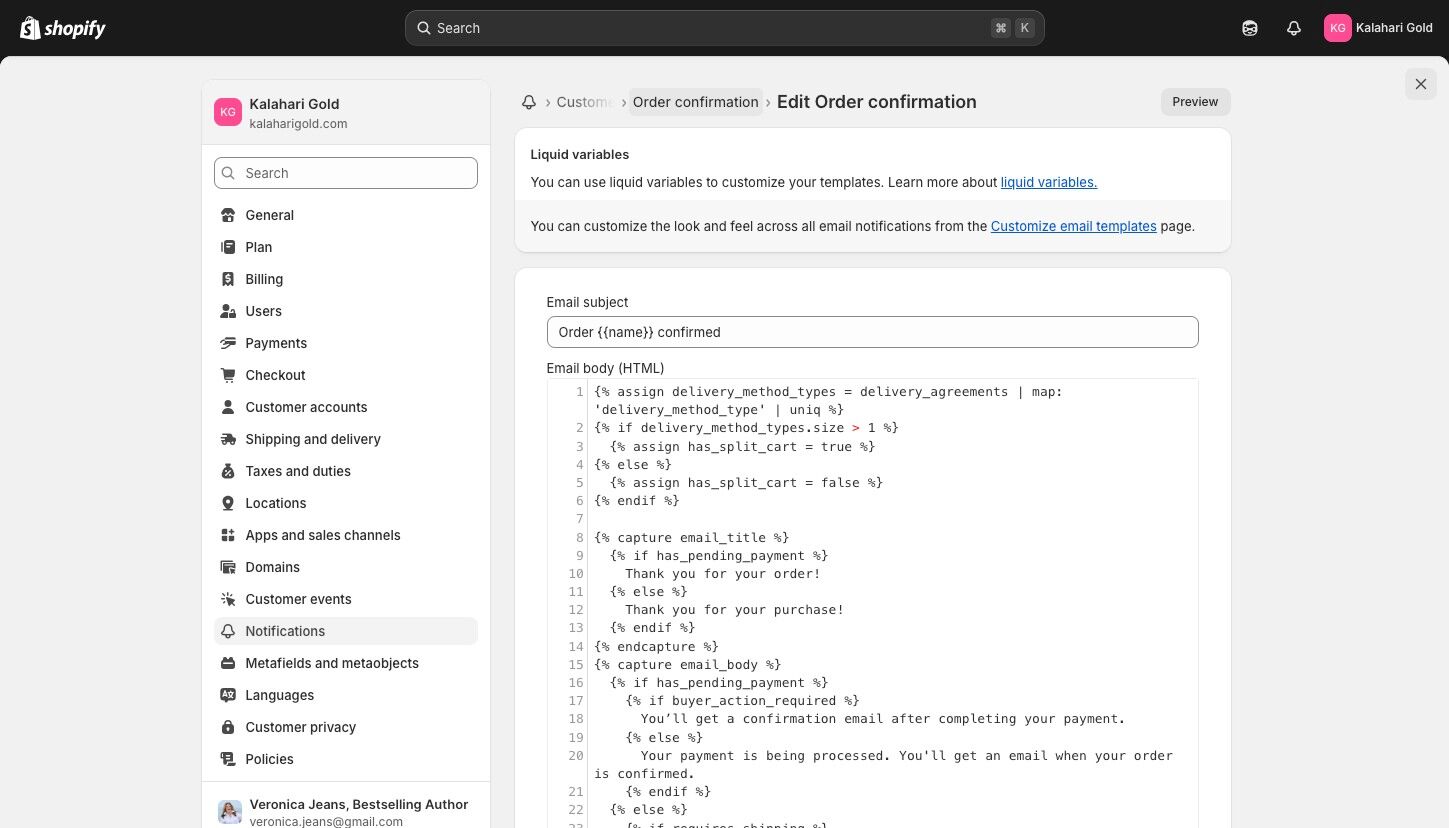Open the Shopify home logo

(x=63, y=28)
